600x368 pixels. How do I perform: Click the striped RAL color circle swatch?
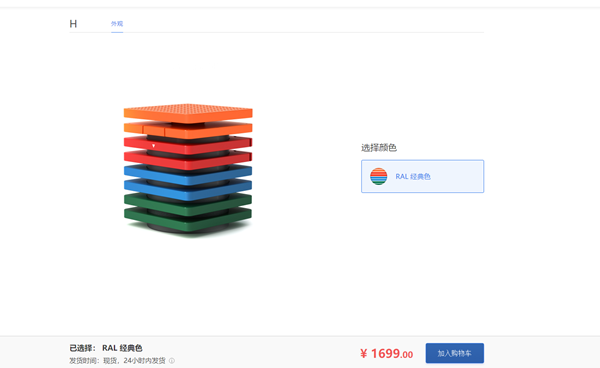point(378,176)
